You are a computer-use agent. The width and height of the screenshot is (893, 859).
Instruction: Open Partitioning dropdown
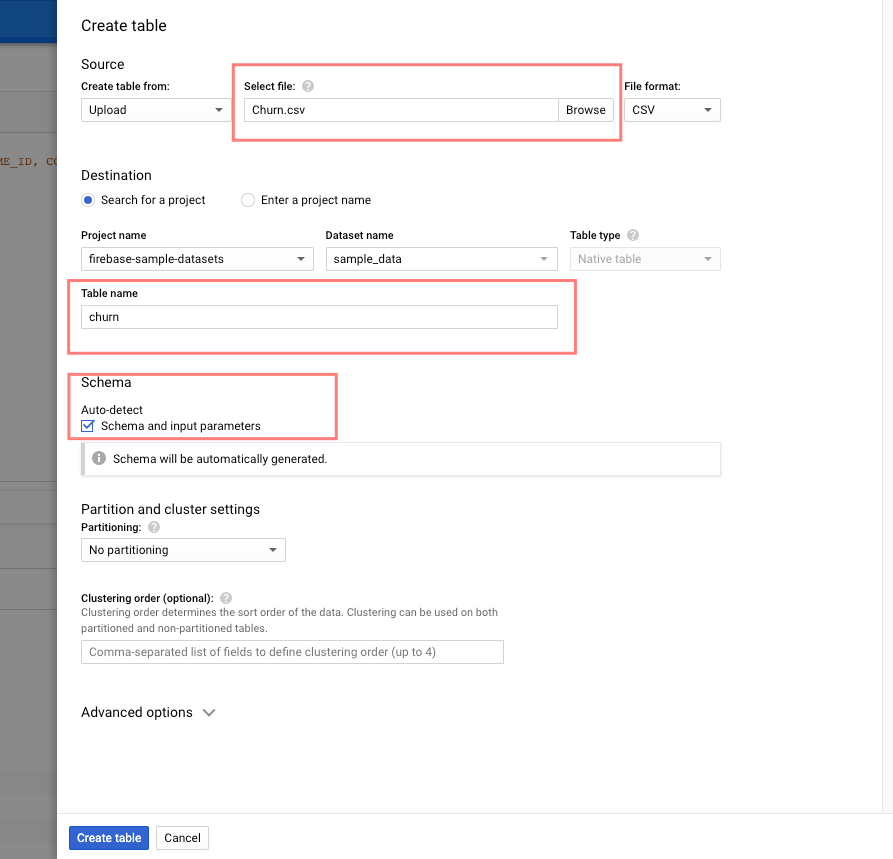coord(183,550)
